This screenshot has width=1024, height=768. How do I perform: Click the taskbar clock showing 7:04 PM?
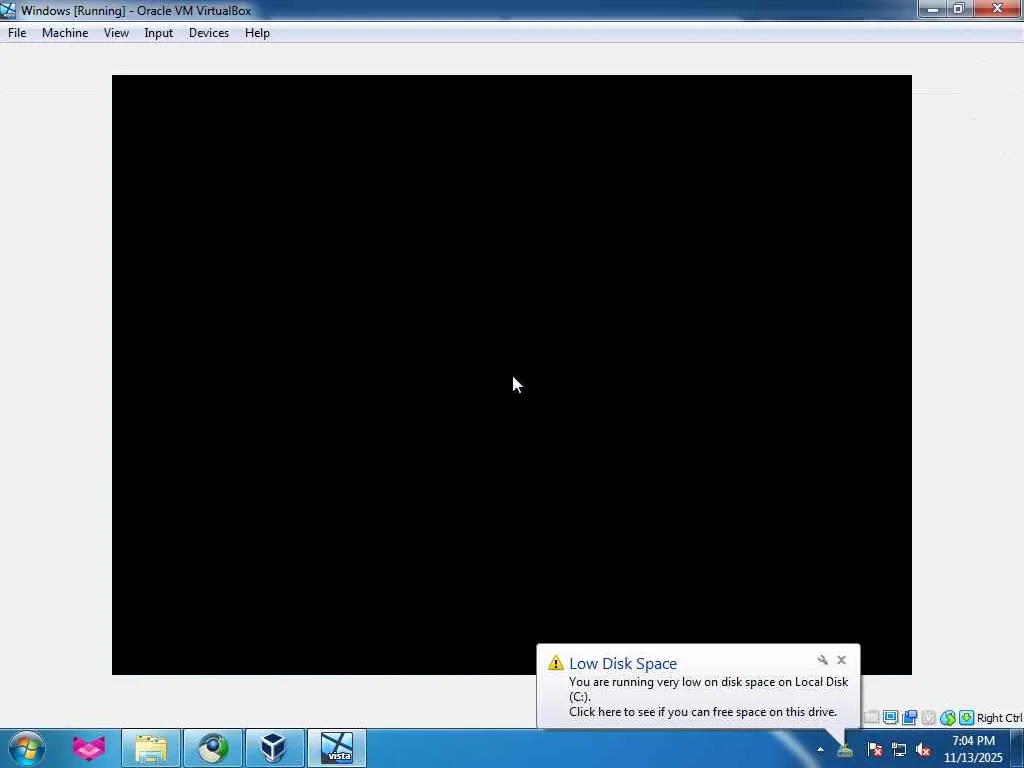[973, 749]
